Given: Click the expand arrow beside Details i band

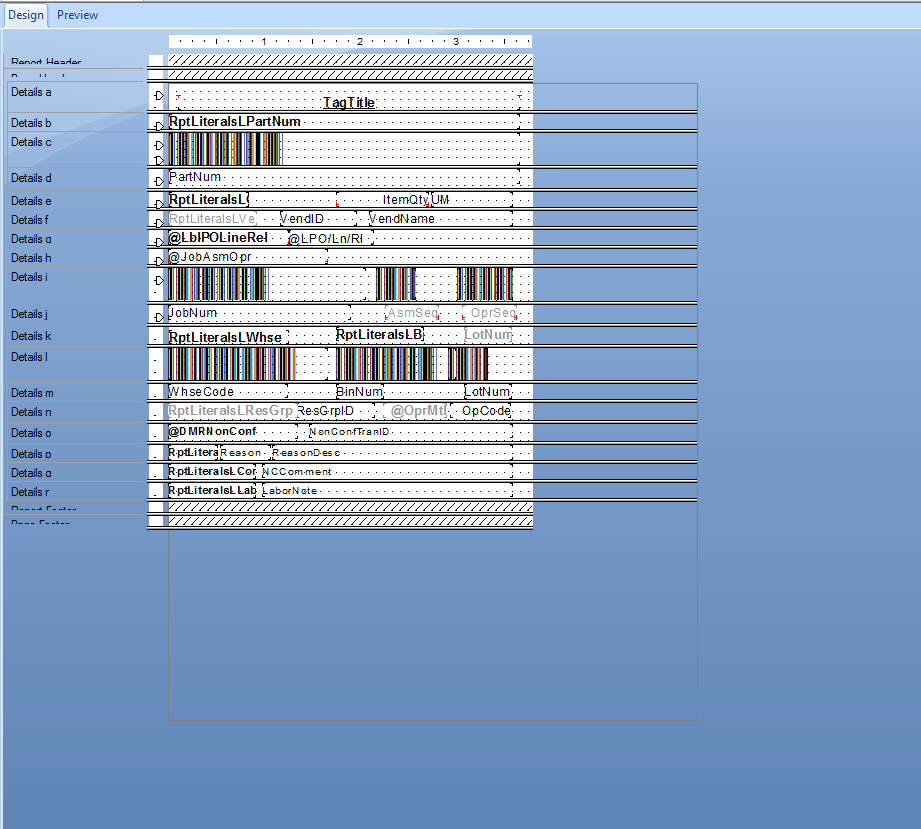Looking at the screenshot, I should pos(157,281).
